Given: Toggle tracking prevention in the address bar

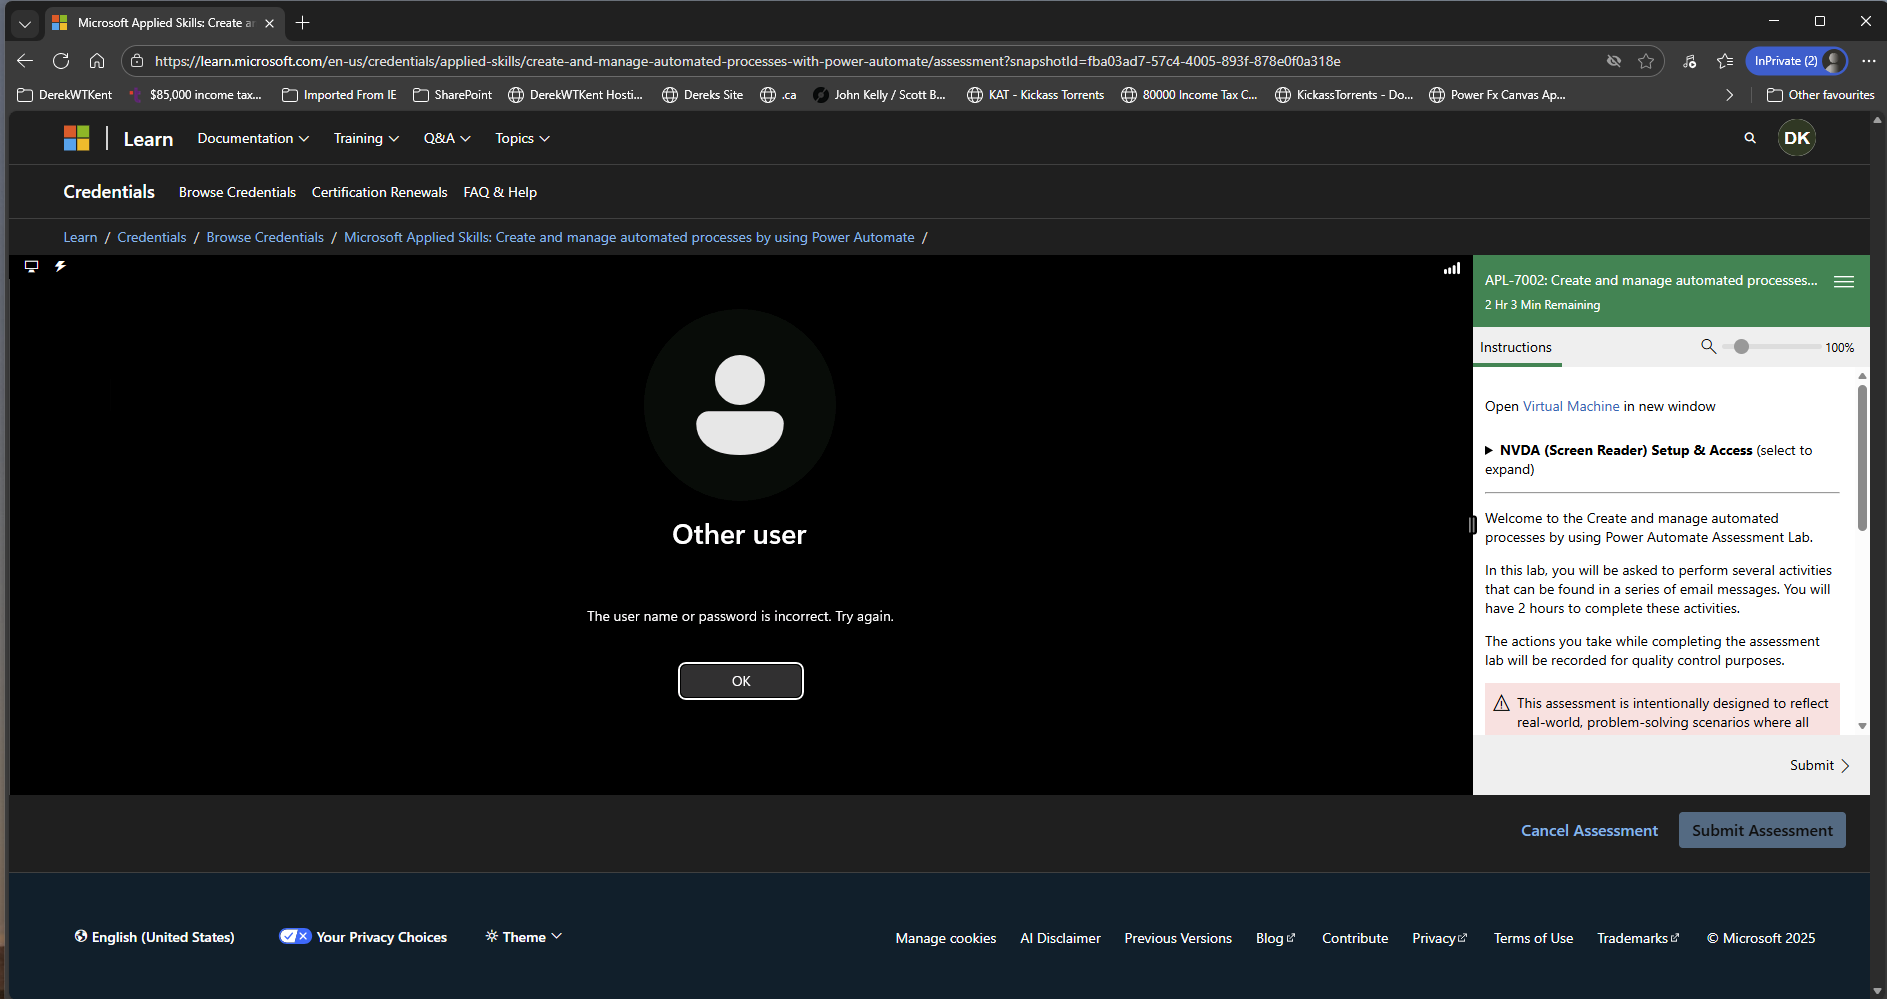Looking at the screenshot, I should click(x=1615, y=61).
